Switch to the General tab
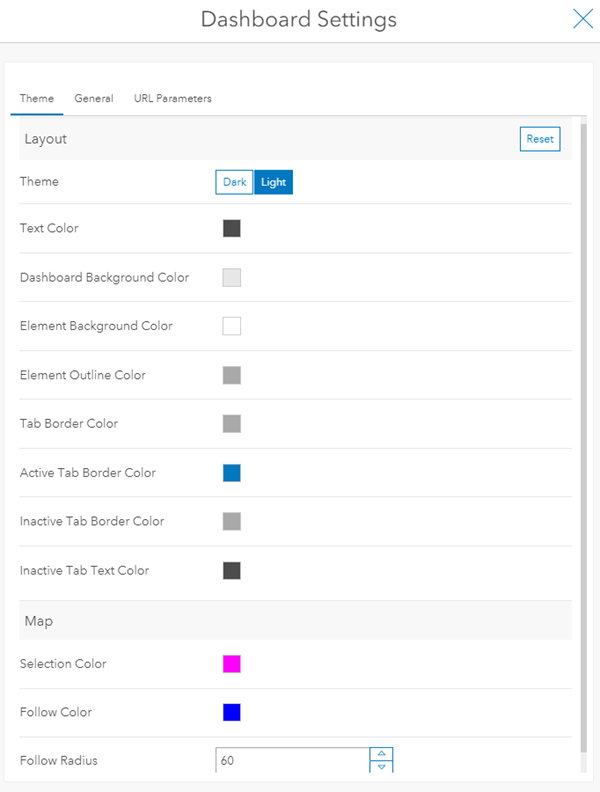Screen dimensions: 600x792 point(94,99)
